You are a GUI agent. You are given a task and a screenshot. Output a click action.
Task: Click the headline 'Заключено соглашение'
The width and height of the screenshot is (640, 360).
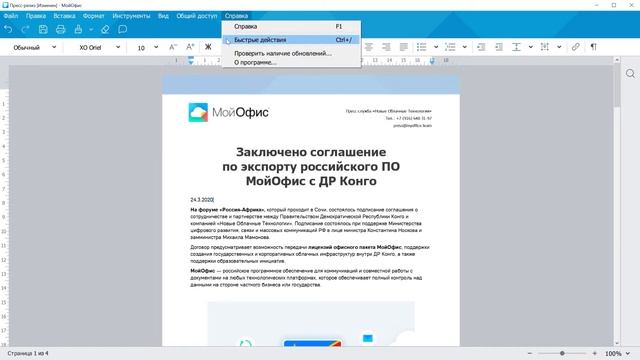pyautogui.click(x=311, y=152)
